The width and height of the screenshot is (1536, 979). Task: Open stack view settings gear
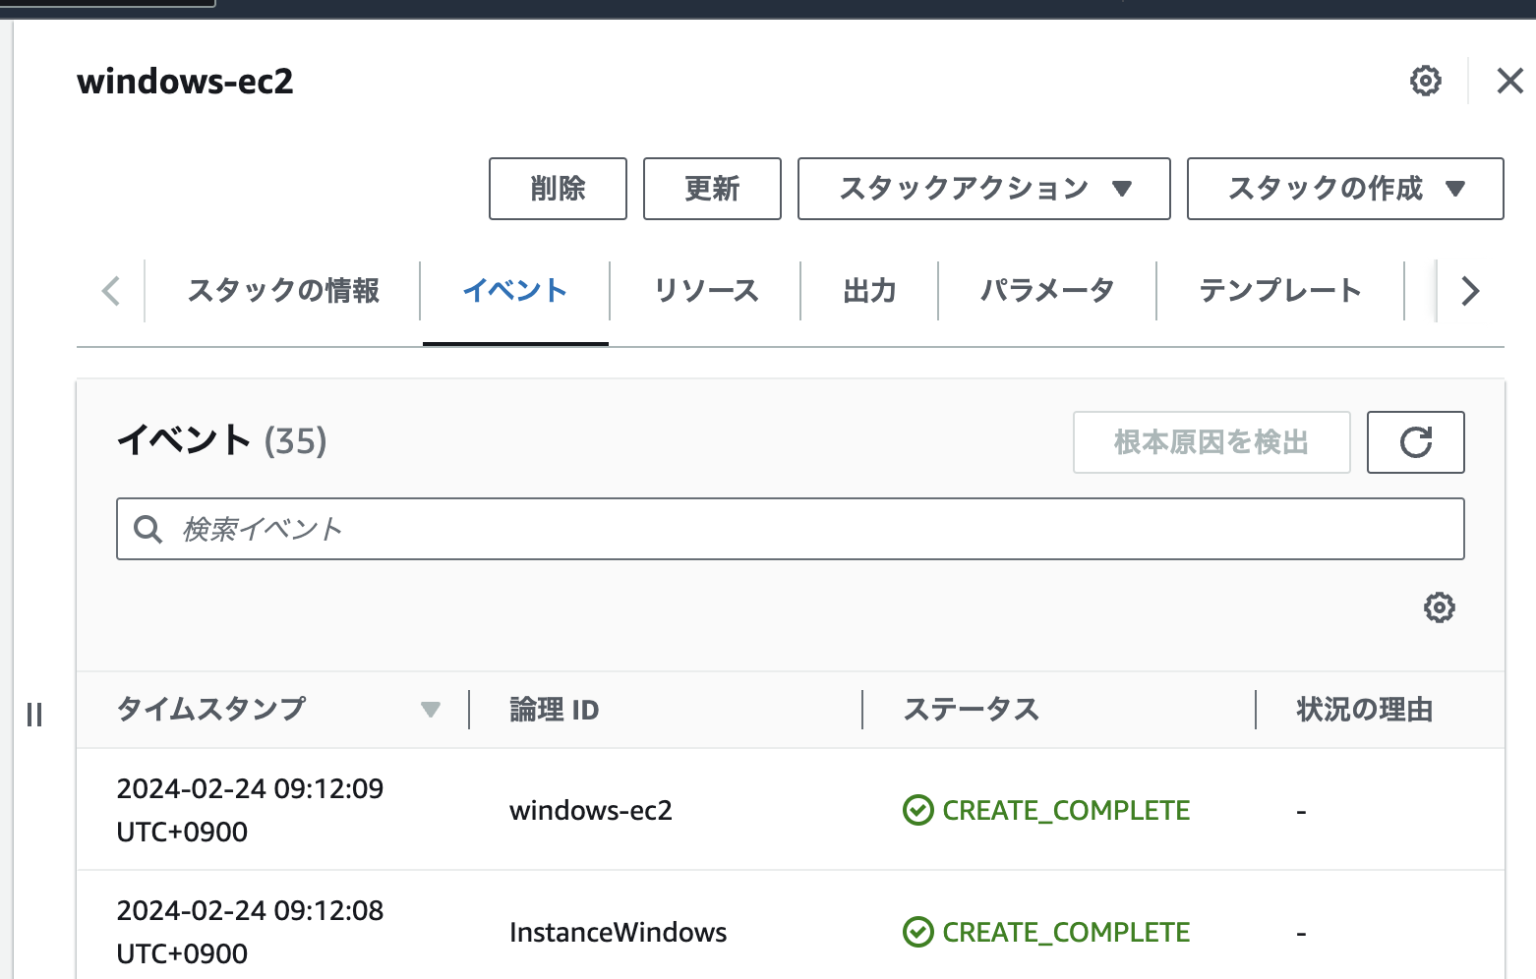(x=1424, y=81)
